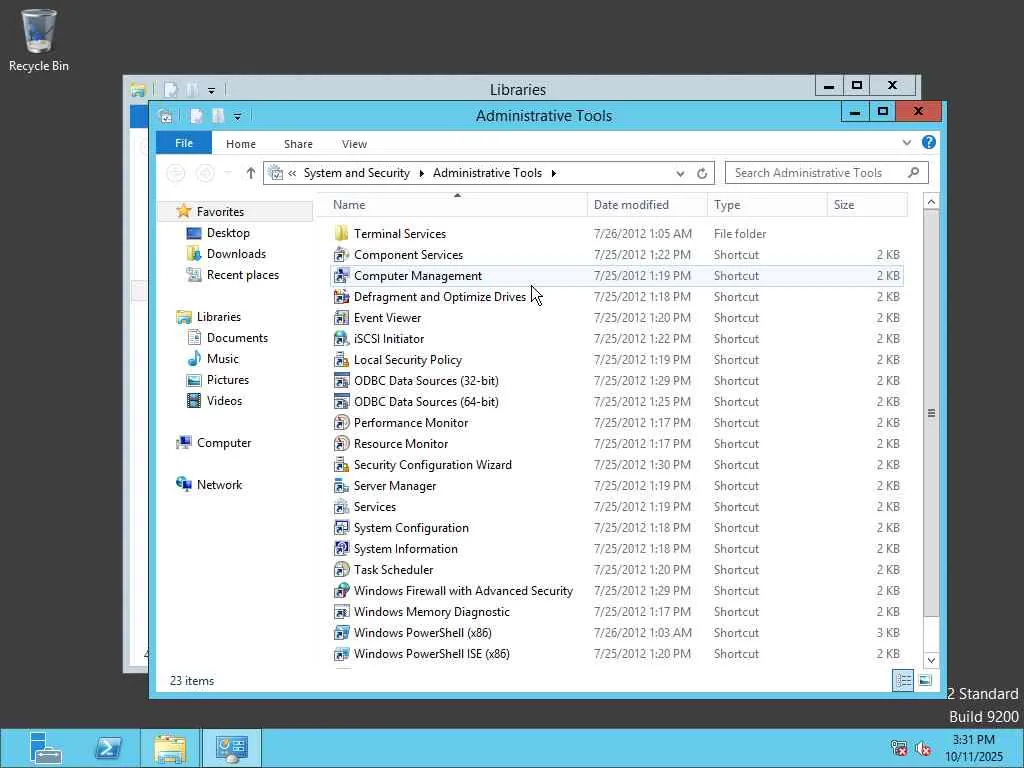Click the File Explorer taskbar icon
Screen dimensions: 1024x768
[x=170, y=748]
